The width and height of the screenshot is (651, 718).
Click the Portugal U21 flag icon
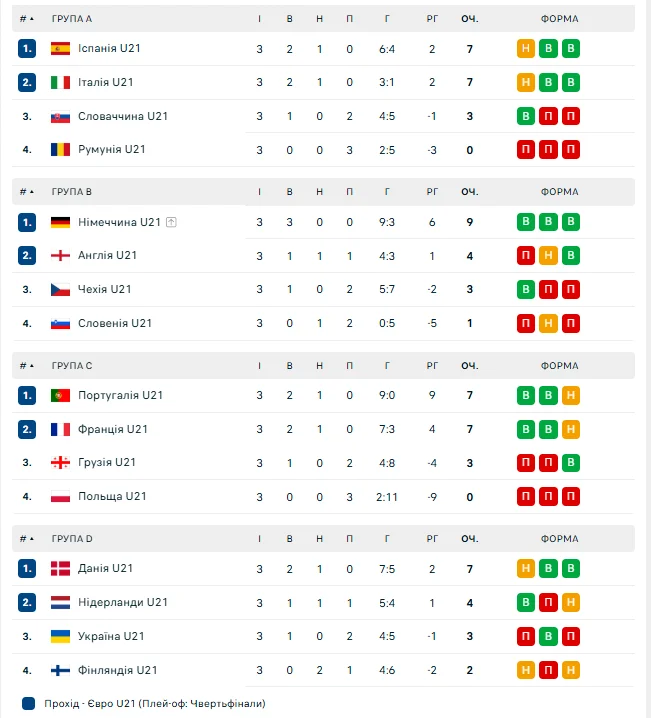(60, 395)
